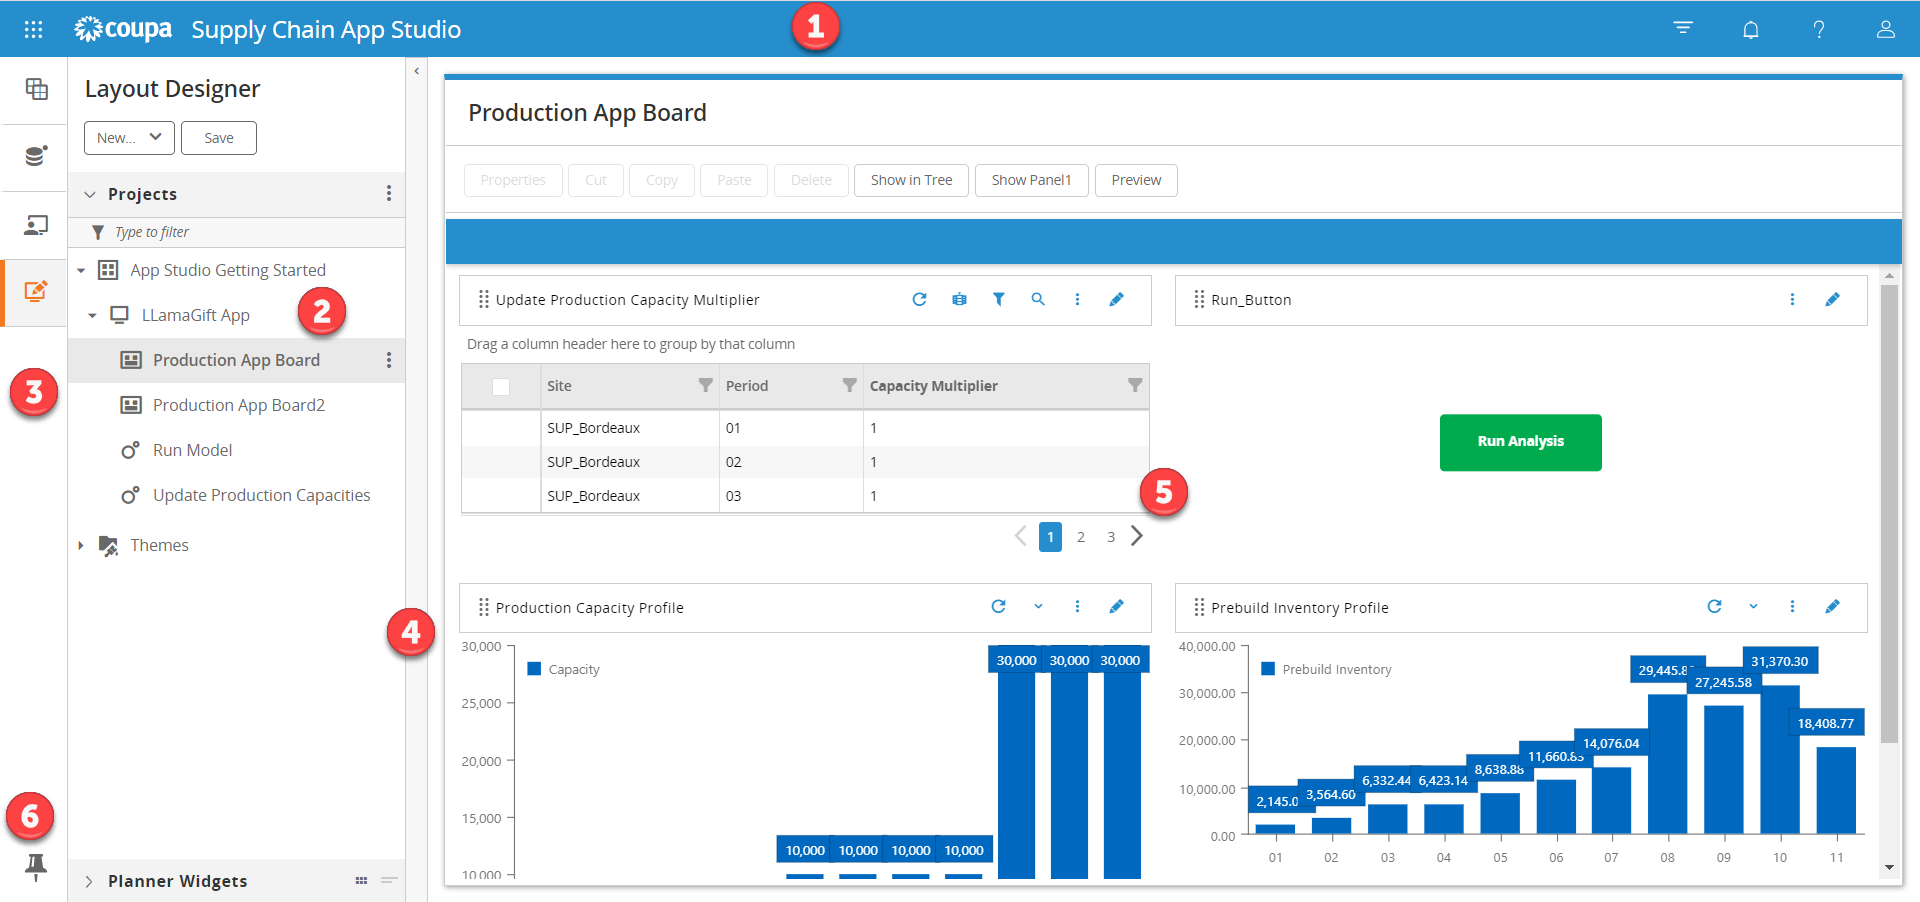Viewport: 1920px width, 902px height.
Task: Check the select-all checkbox in table header
Action: pyautogui.click(x=501, y=386)
